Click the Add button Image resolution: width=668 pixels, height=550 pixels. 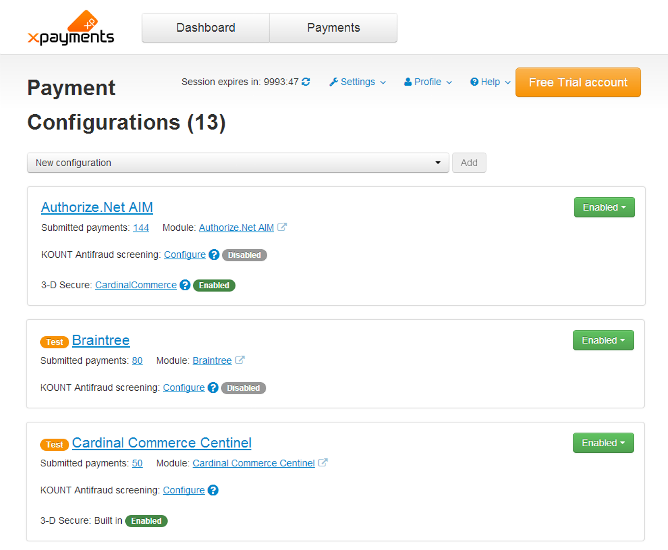469,163
